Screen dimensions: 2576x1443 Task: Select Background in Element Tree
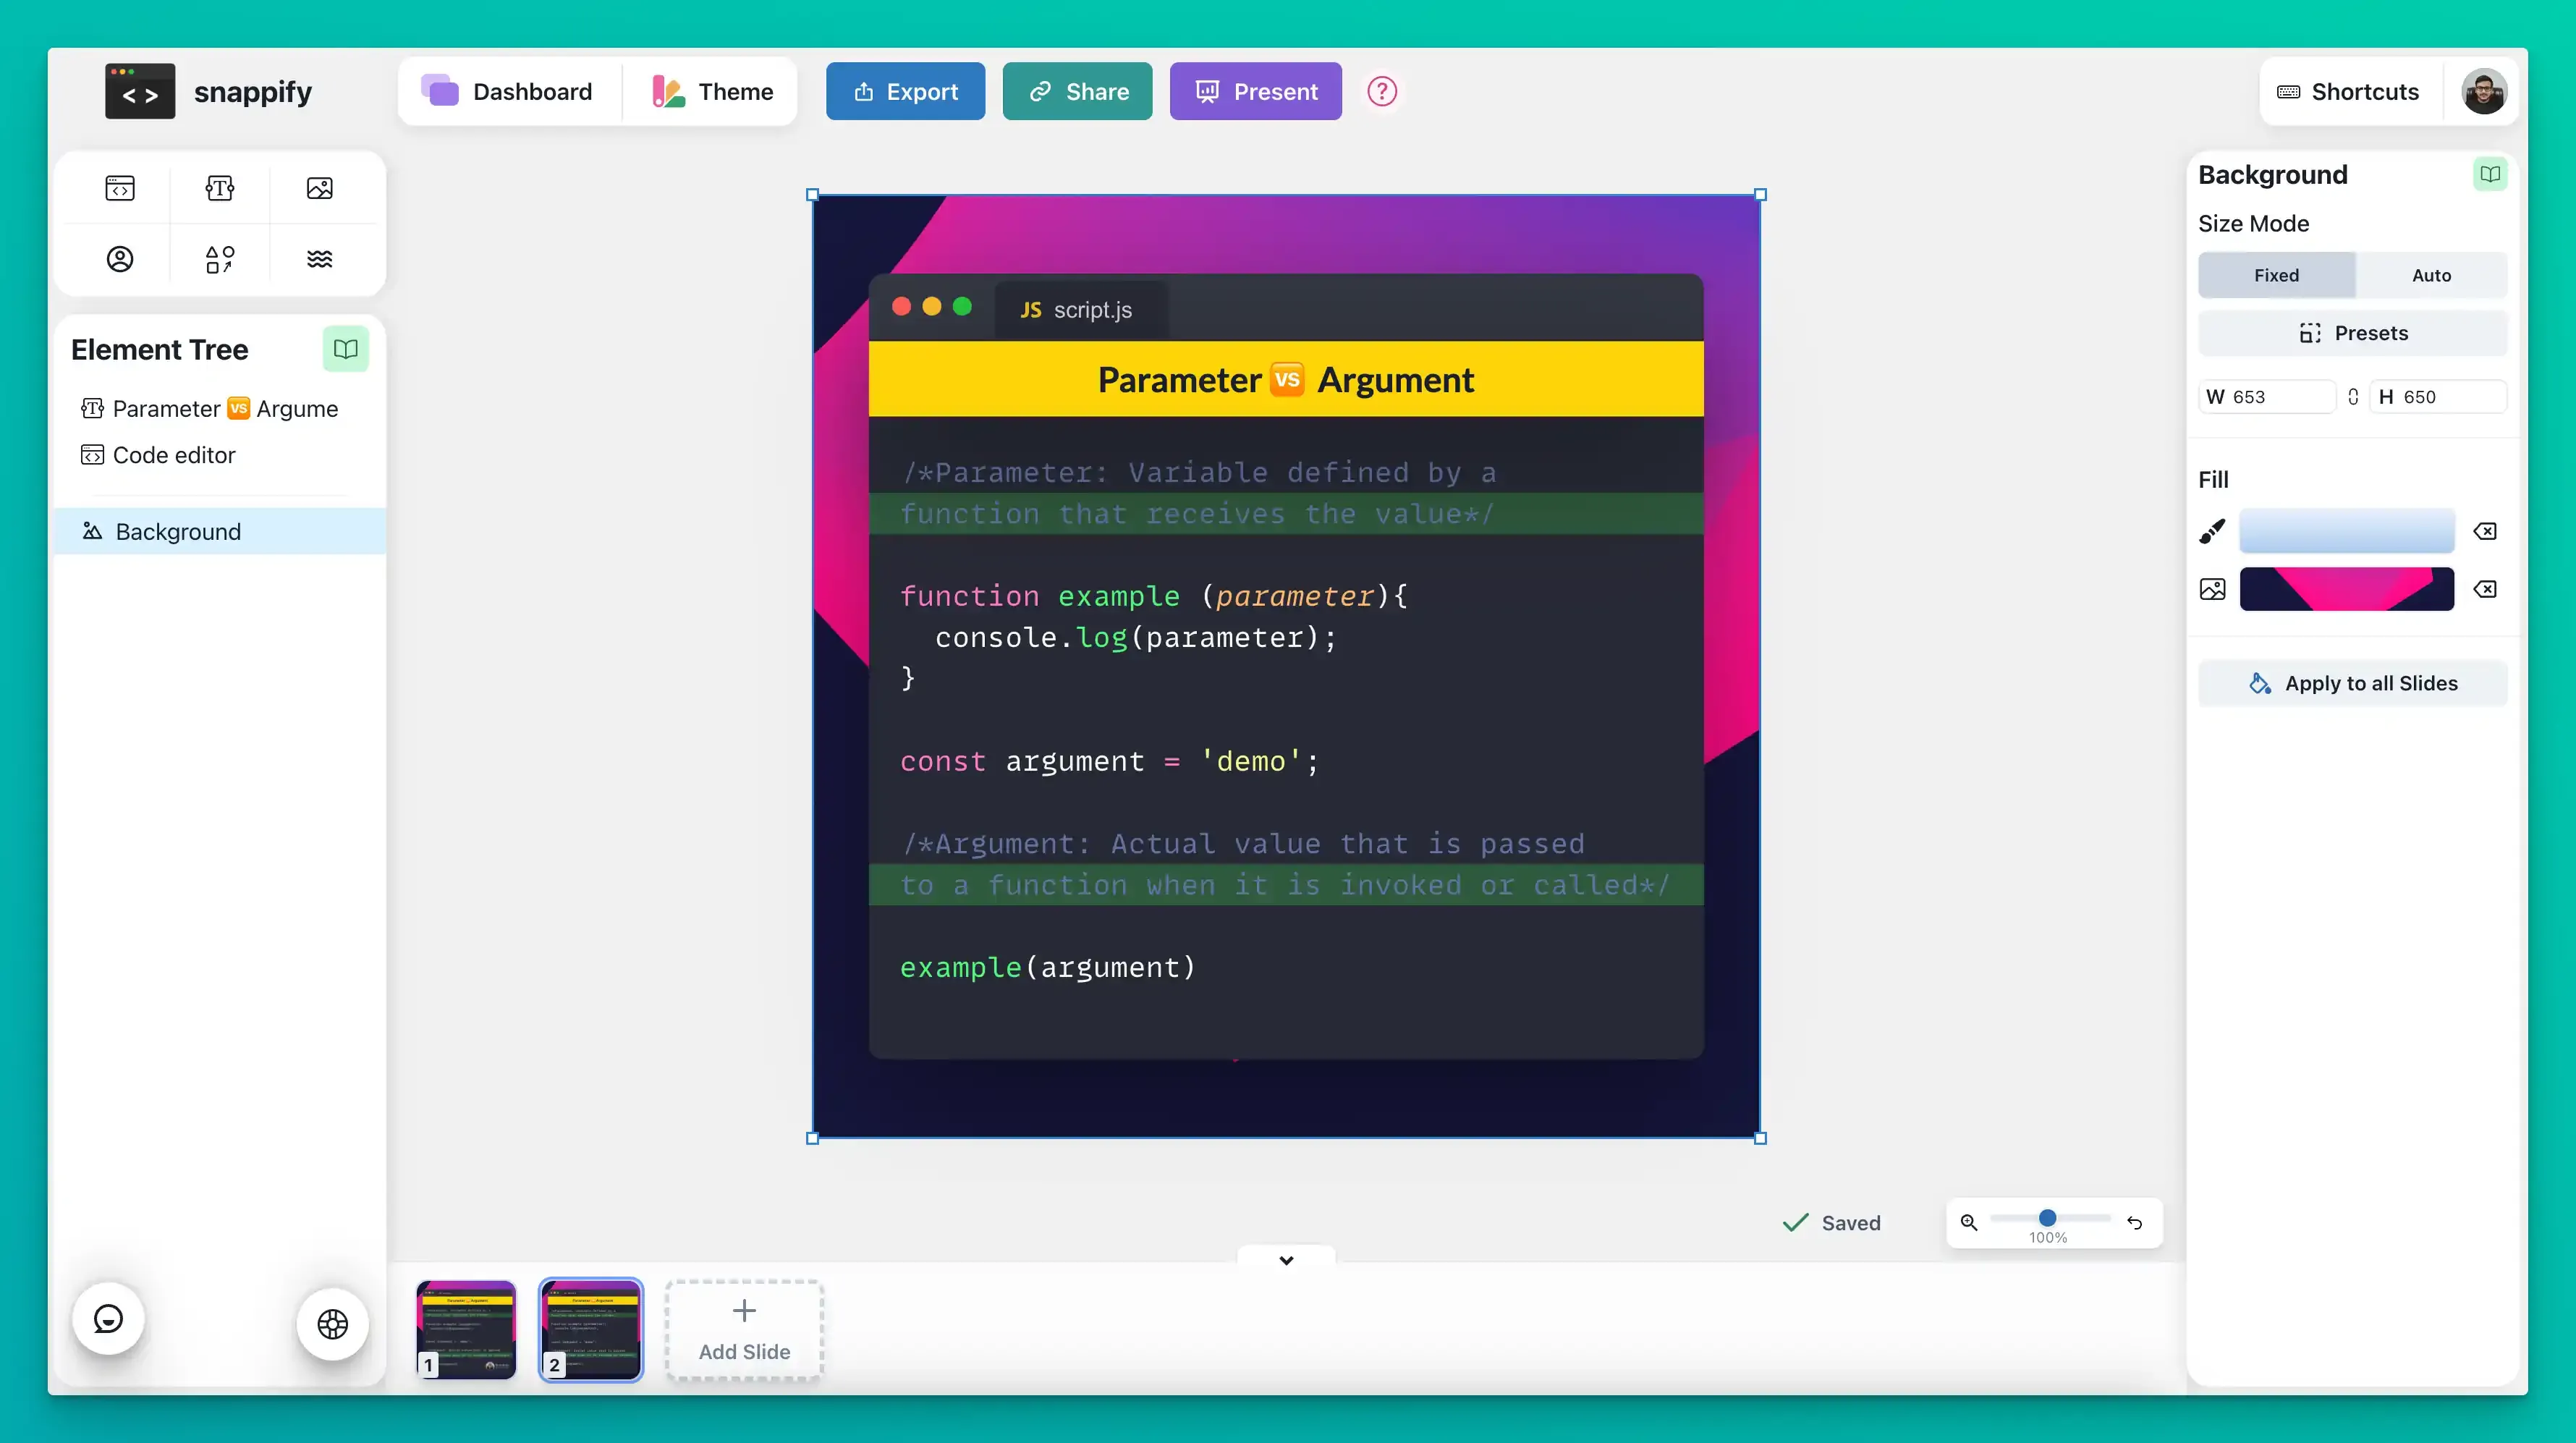pos(220,531)
